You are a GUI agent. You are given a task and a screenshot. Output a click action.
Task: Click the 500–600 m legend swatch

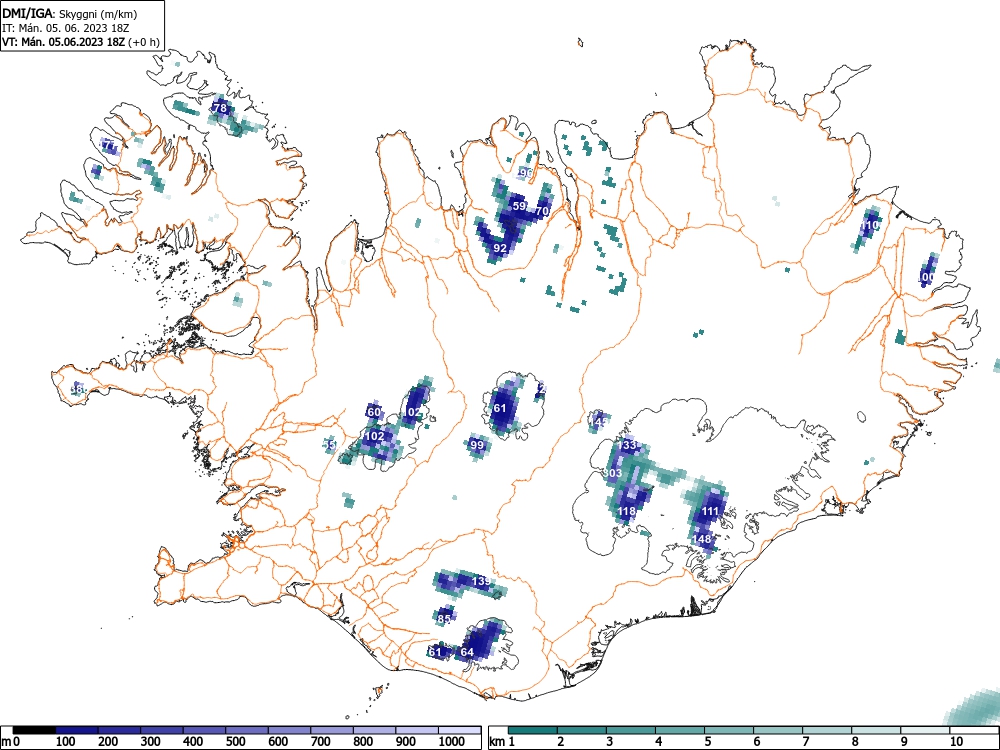coord(247,730)
